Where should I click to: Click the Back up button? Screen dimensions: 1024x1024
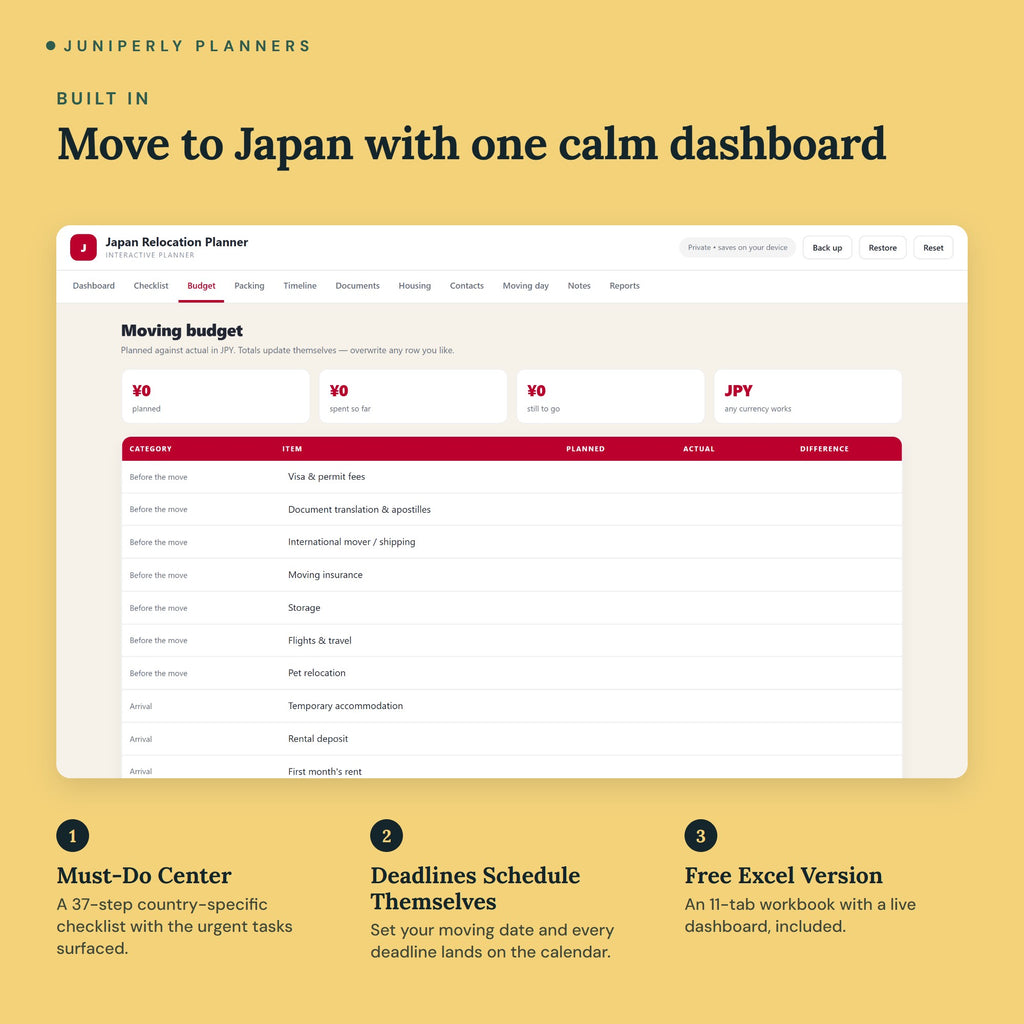coord(827,248)
